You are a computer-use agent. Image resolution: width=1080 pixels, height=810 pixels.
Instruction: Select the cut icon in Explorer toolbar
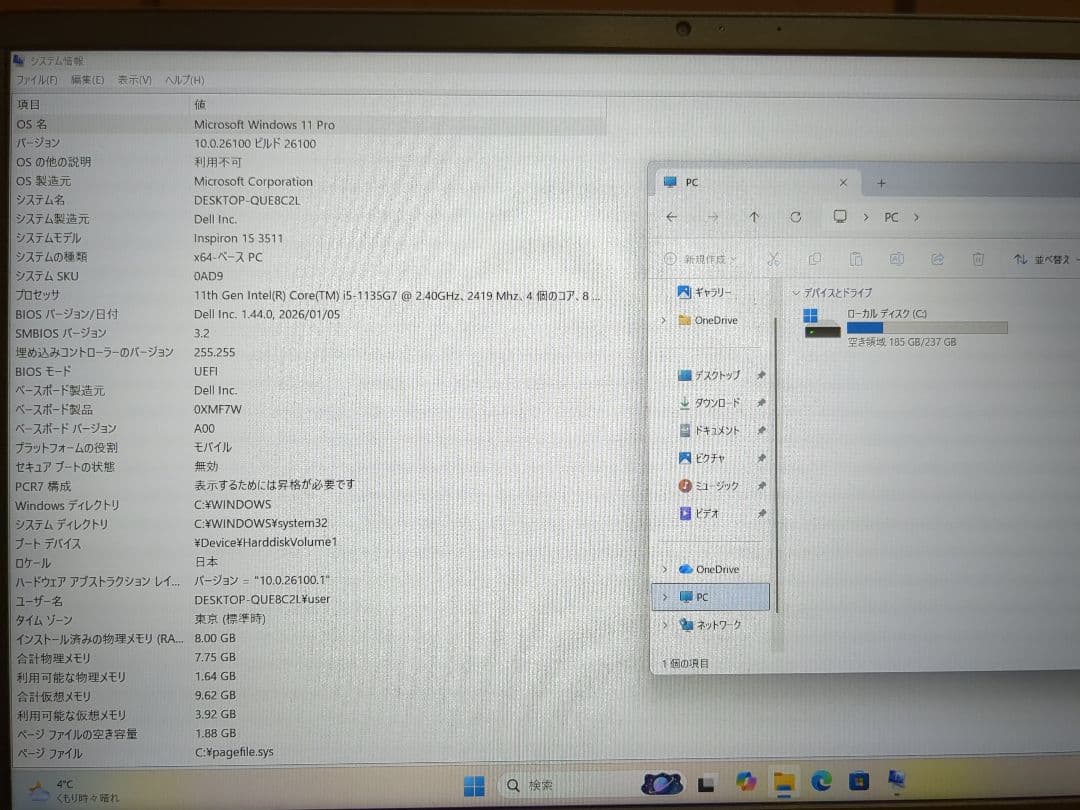[773, 258]
